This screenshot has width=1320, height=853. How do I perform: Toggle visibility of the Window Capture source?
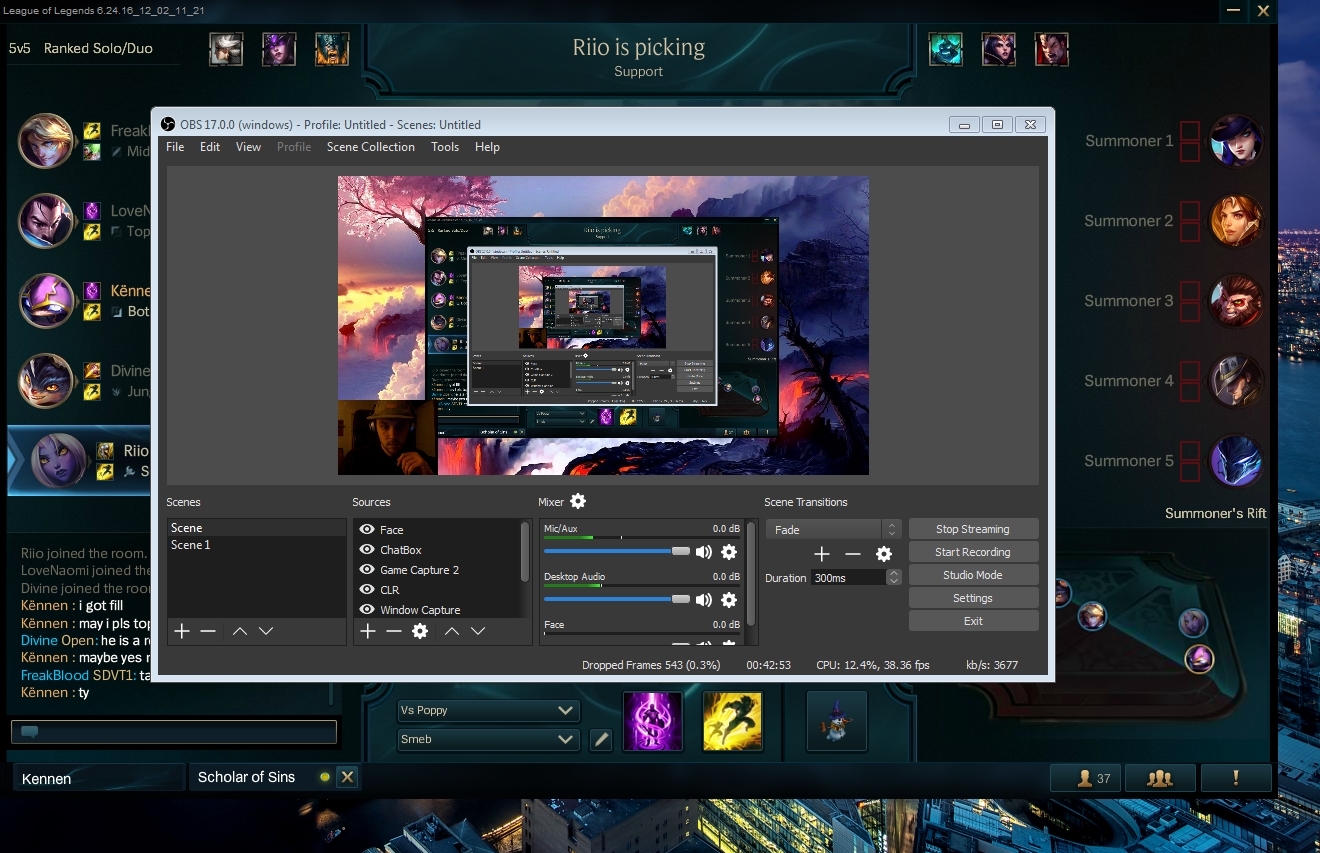(x=367, y=610)
